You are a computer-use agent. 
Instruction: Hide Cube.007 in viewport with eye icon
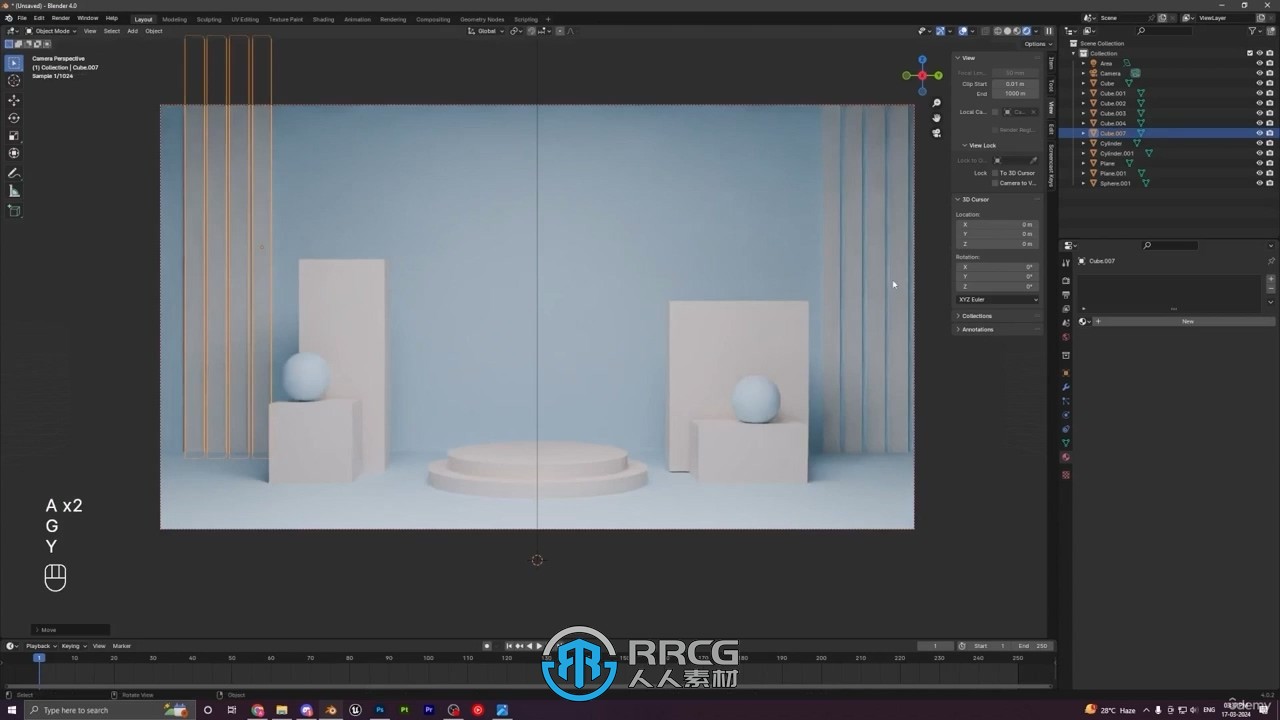click(x=1259, y=133)
